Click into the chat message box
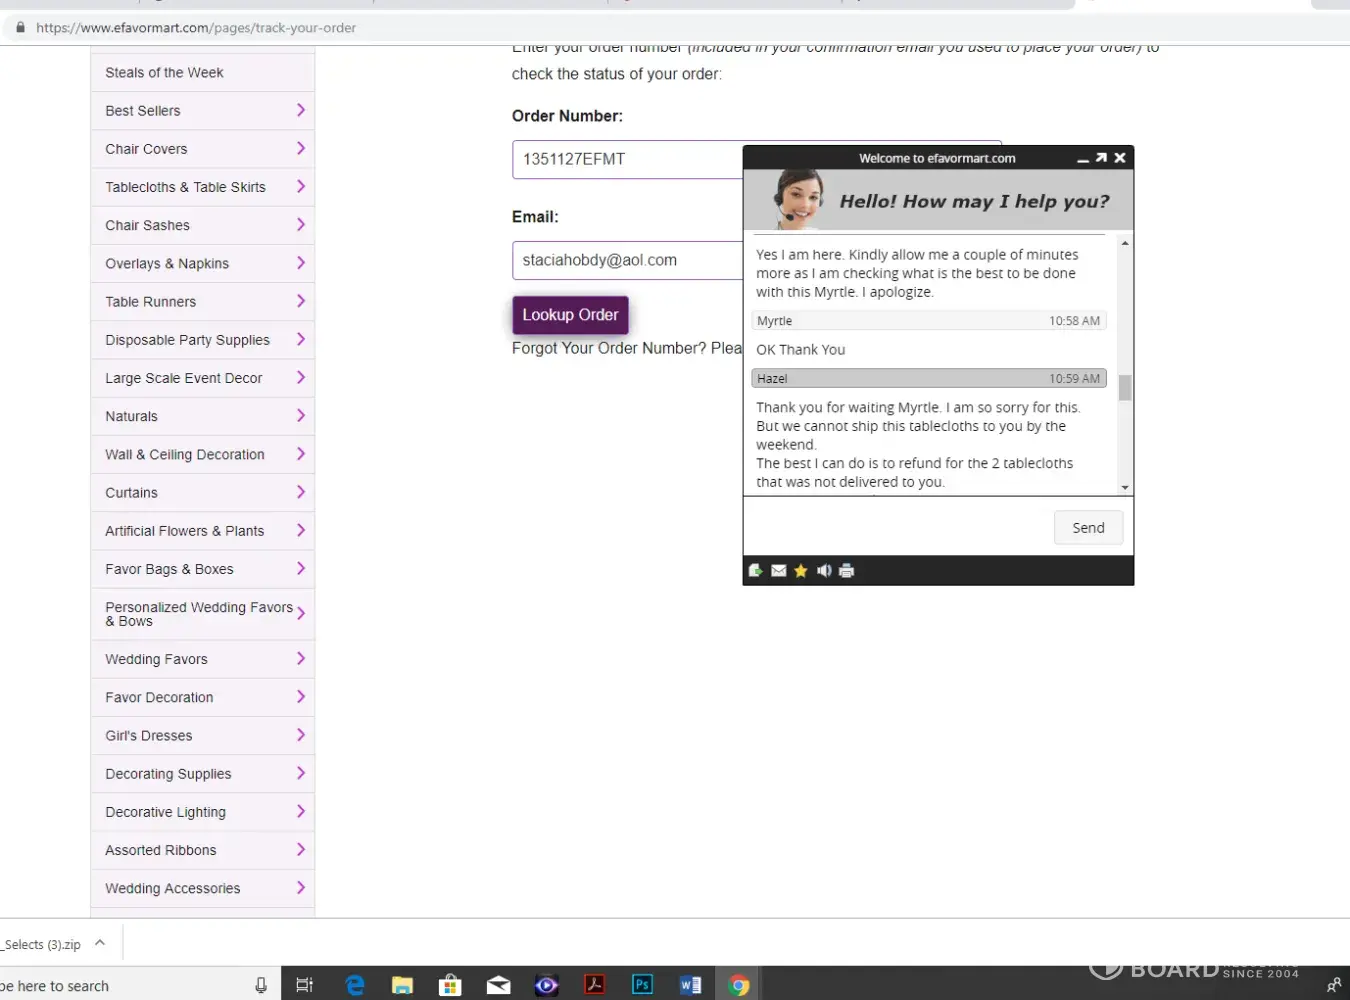This screenshot has width=1350, height=1000. 897,527
